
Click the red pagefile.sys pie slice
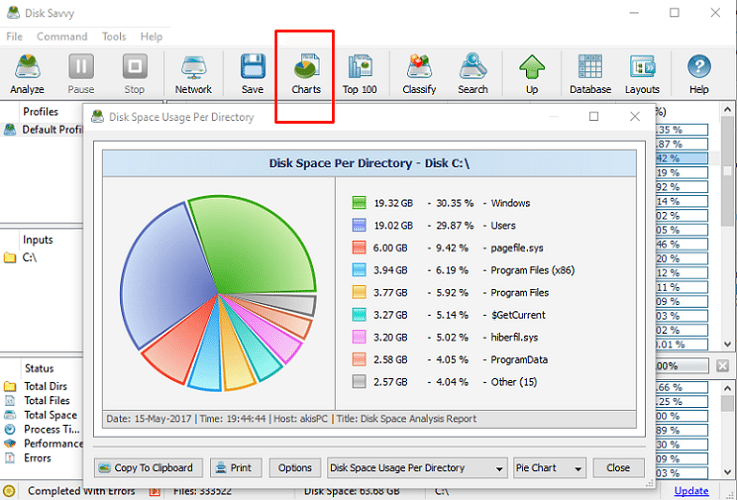181,345
